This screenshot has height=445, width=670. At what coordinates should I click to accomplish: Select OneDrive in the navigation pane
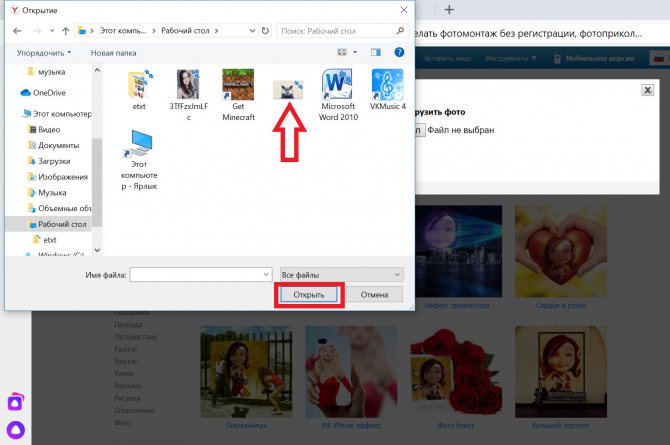(x=43, y=93)
